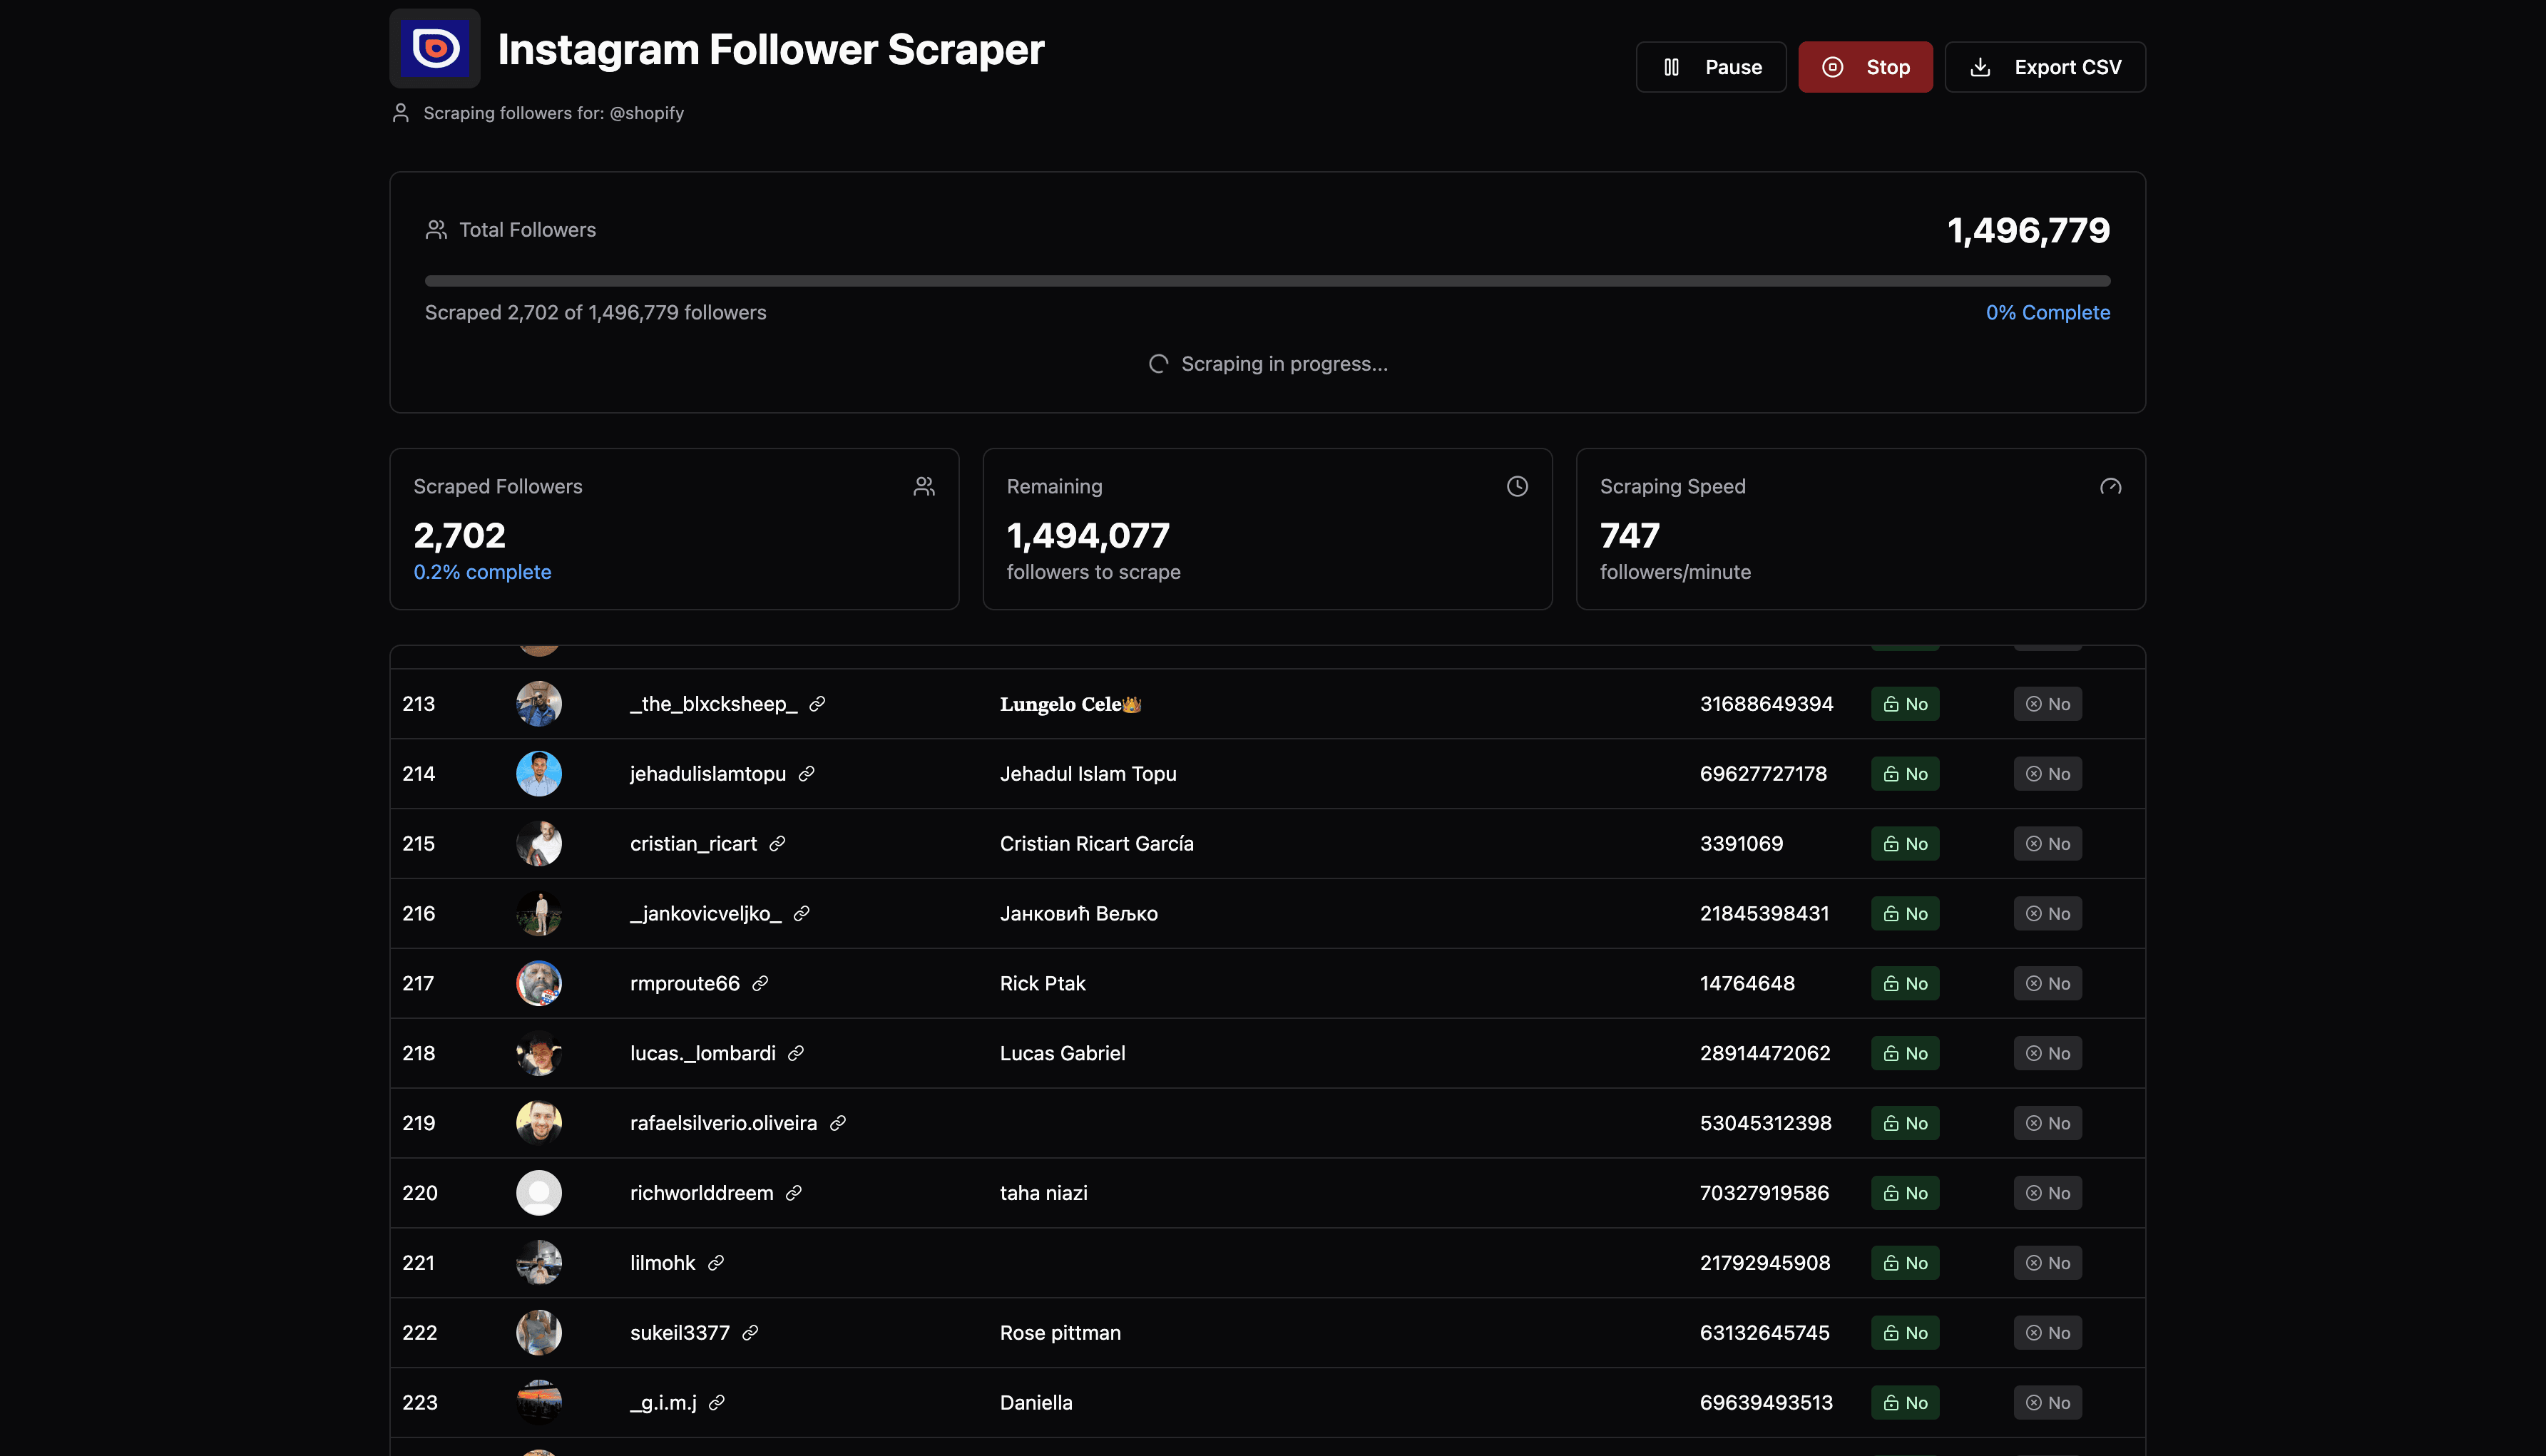This screenshot has height=1456, width=2546.
Task: Click username lilmohk
Action: 662,1263
